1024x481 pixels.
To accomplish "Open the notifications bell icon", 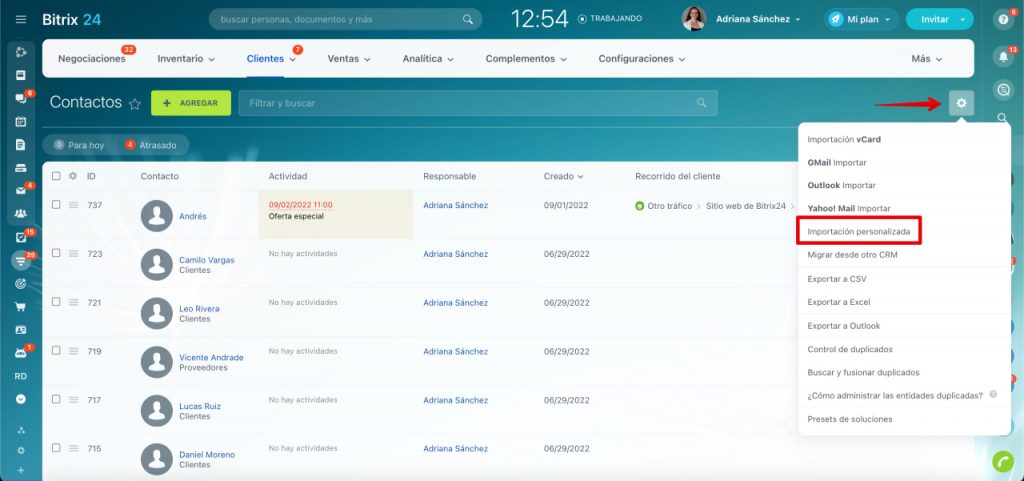I will (1003, 56).
